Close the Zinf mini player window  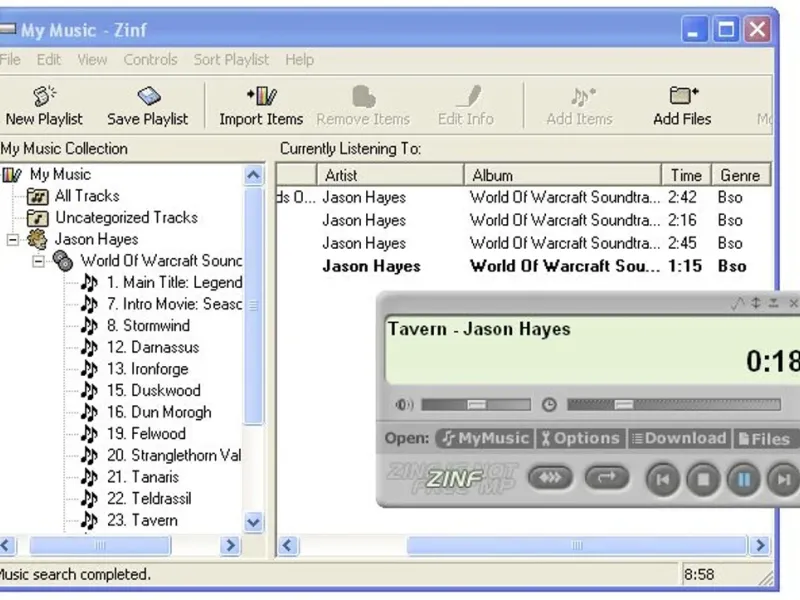(x=793, y=304)
